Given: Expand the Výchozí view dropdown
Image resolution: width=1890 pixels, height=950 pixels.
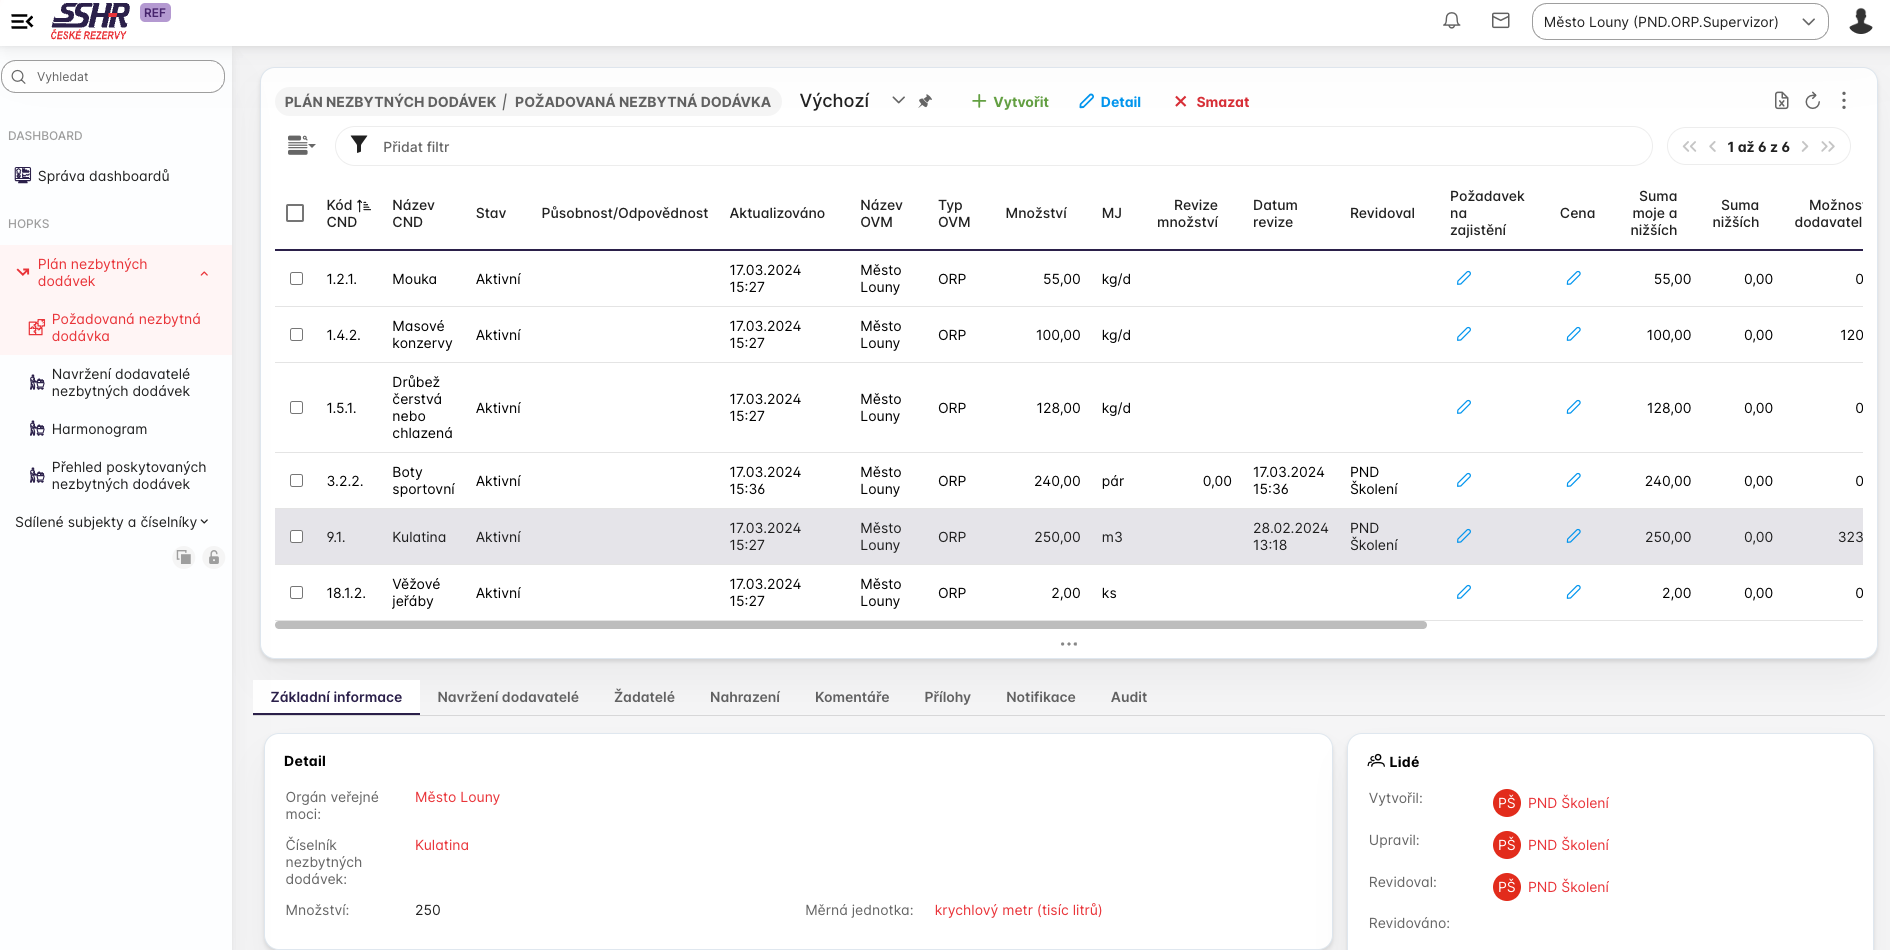Looking at the screenshot, I should coord(898,101).
